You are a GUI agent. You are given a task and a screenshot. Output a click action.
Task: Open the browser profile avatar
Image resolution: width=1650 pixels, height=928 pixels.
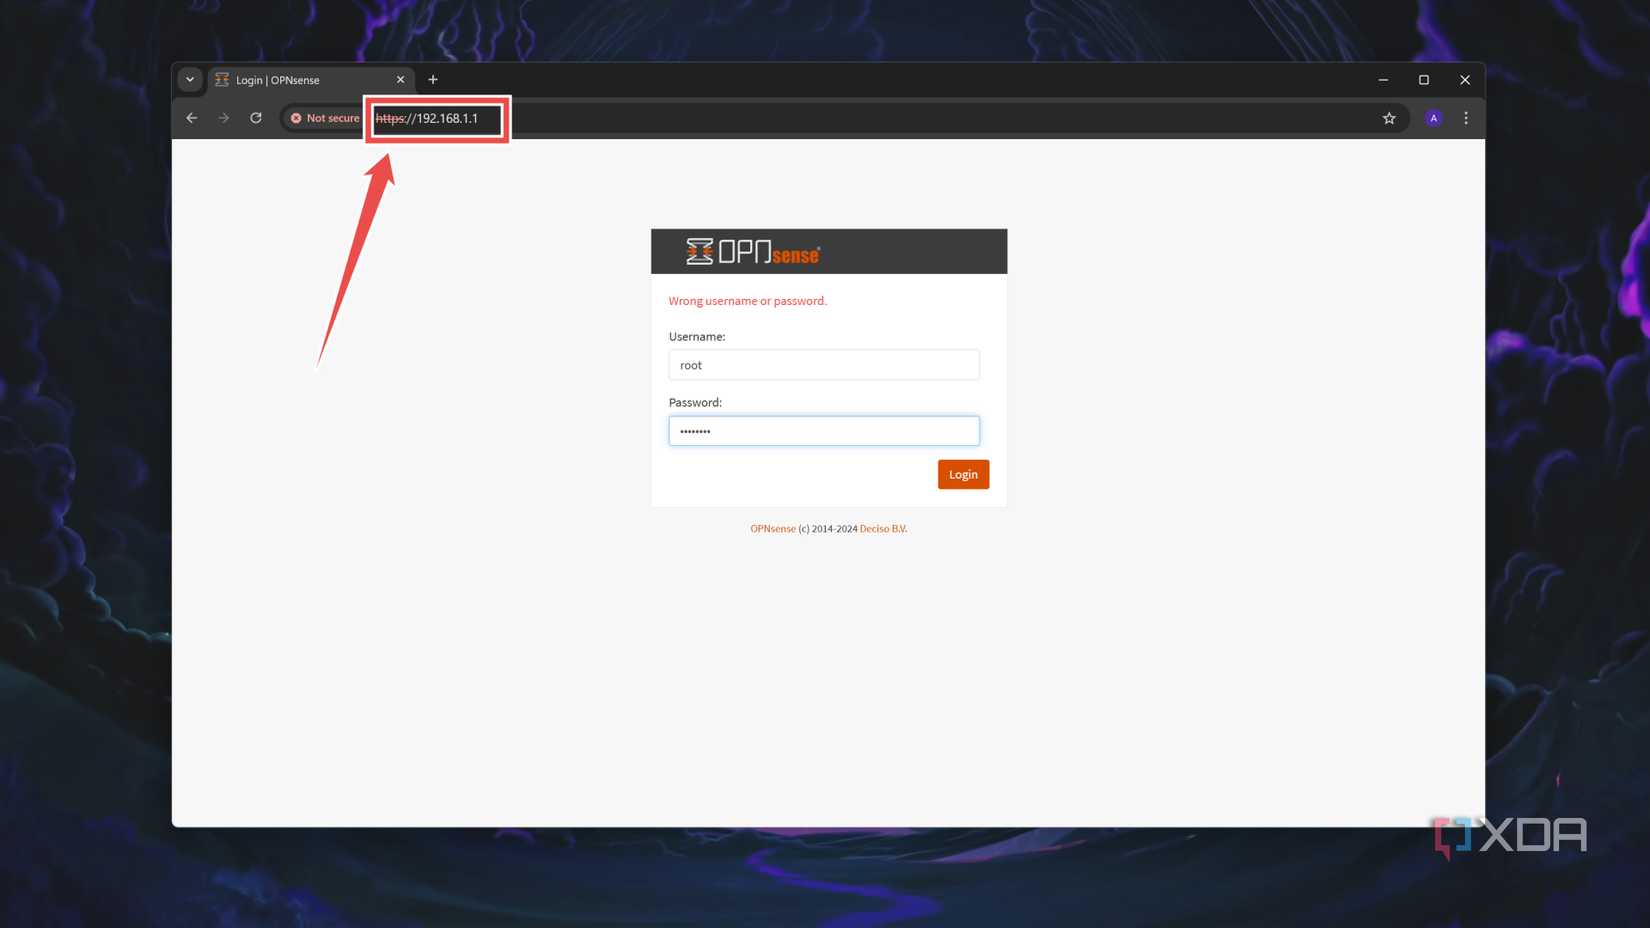coord(1433,117)
